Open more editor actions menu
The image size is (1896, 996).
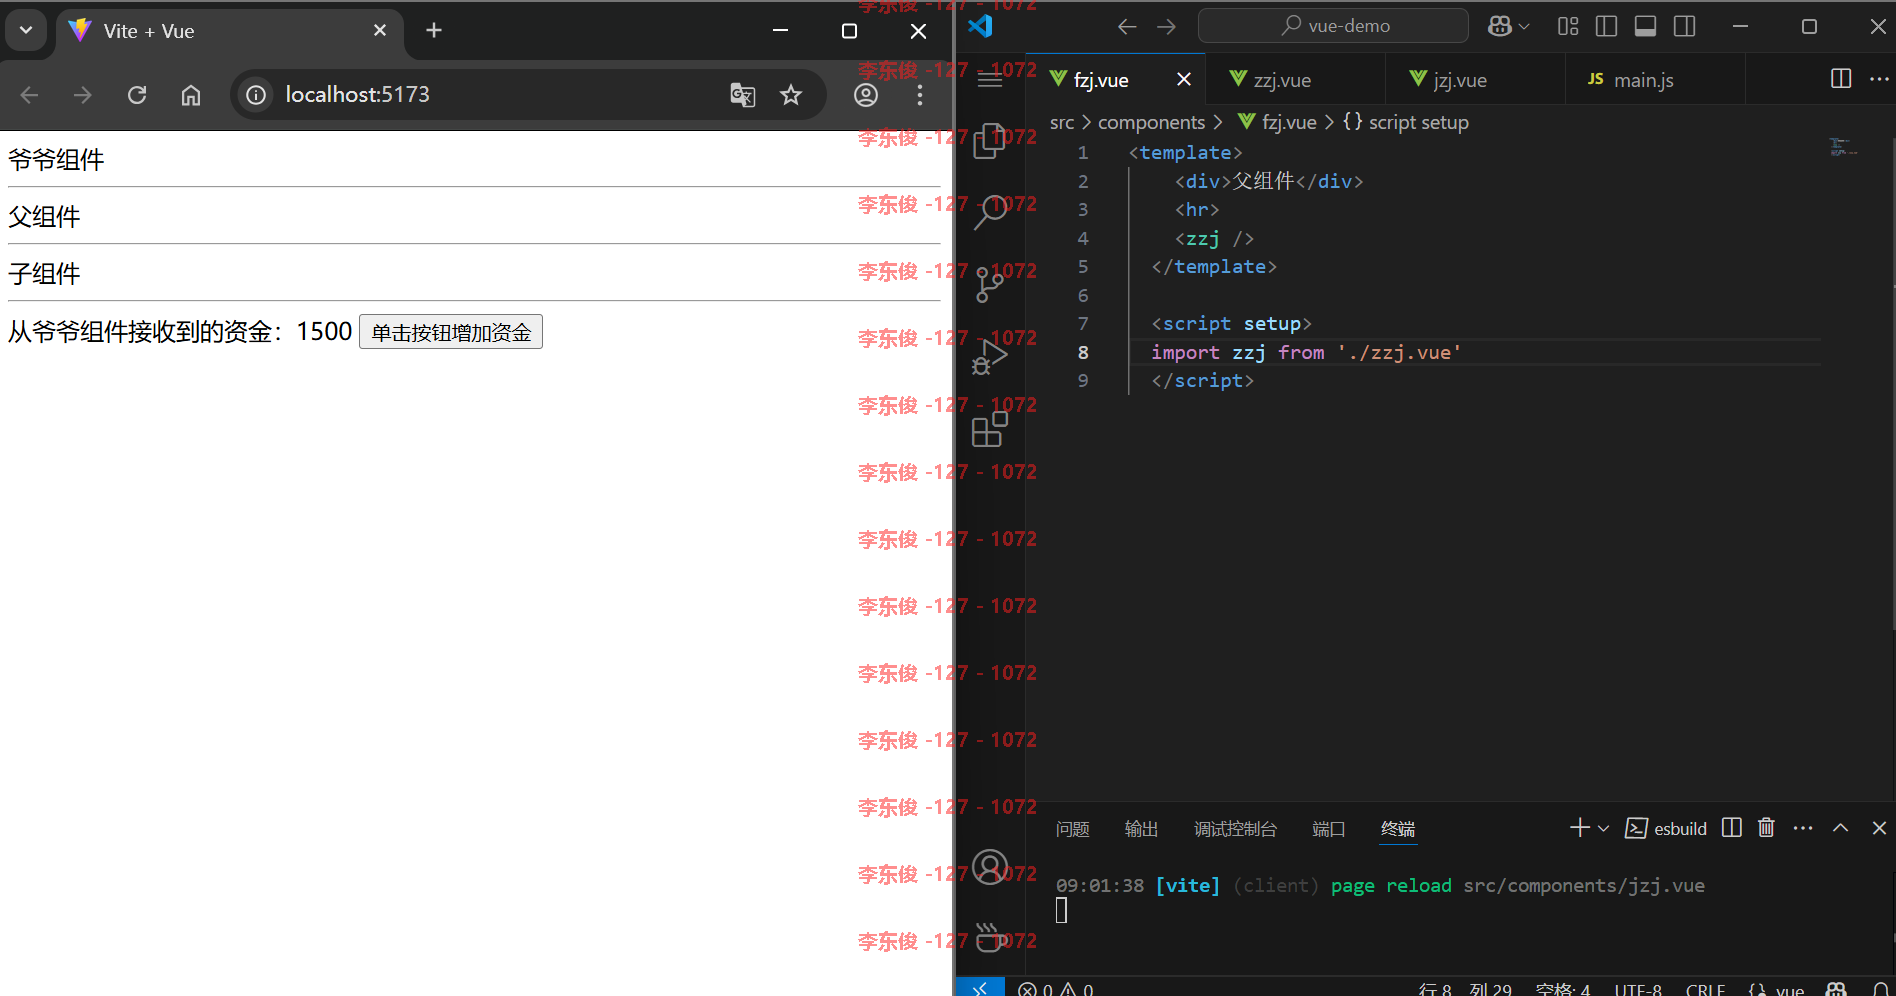click(1879, 79)
